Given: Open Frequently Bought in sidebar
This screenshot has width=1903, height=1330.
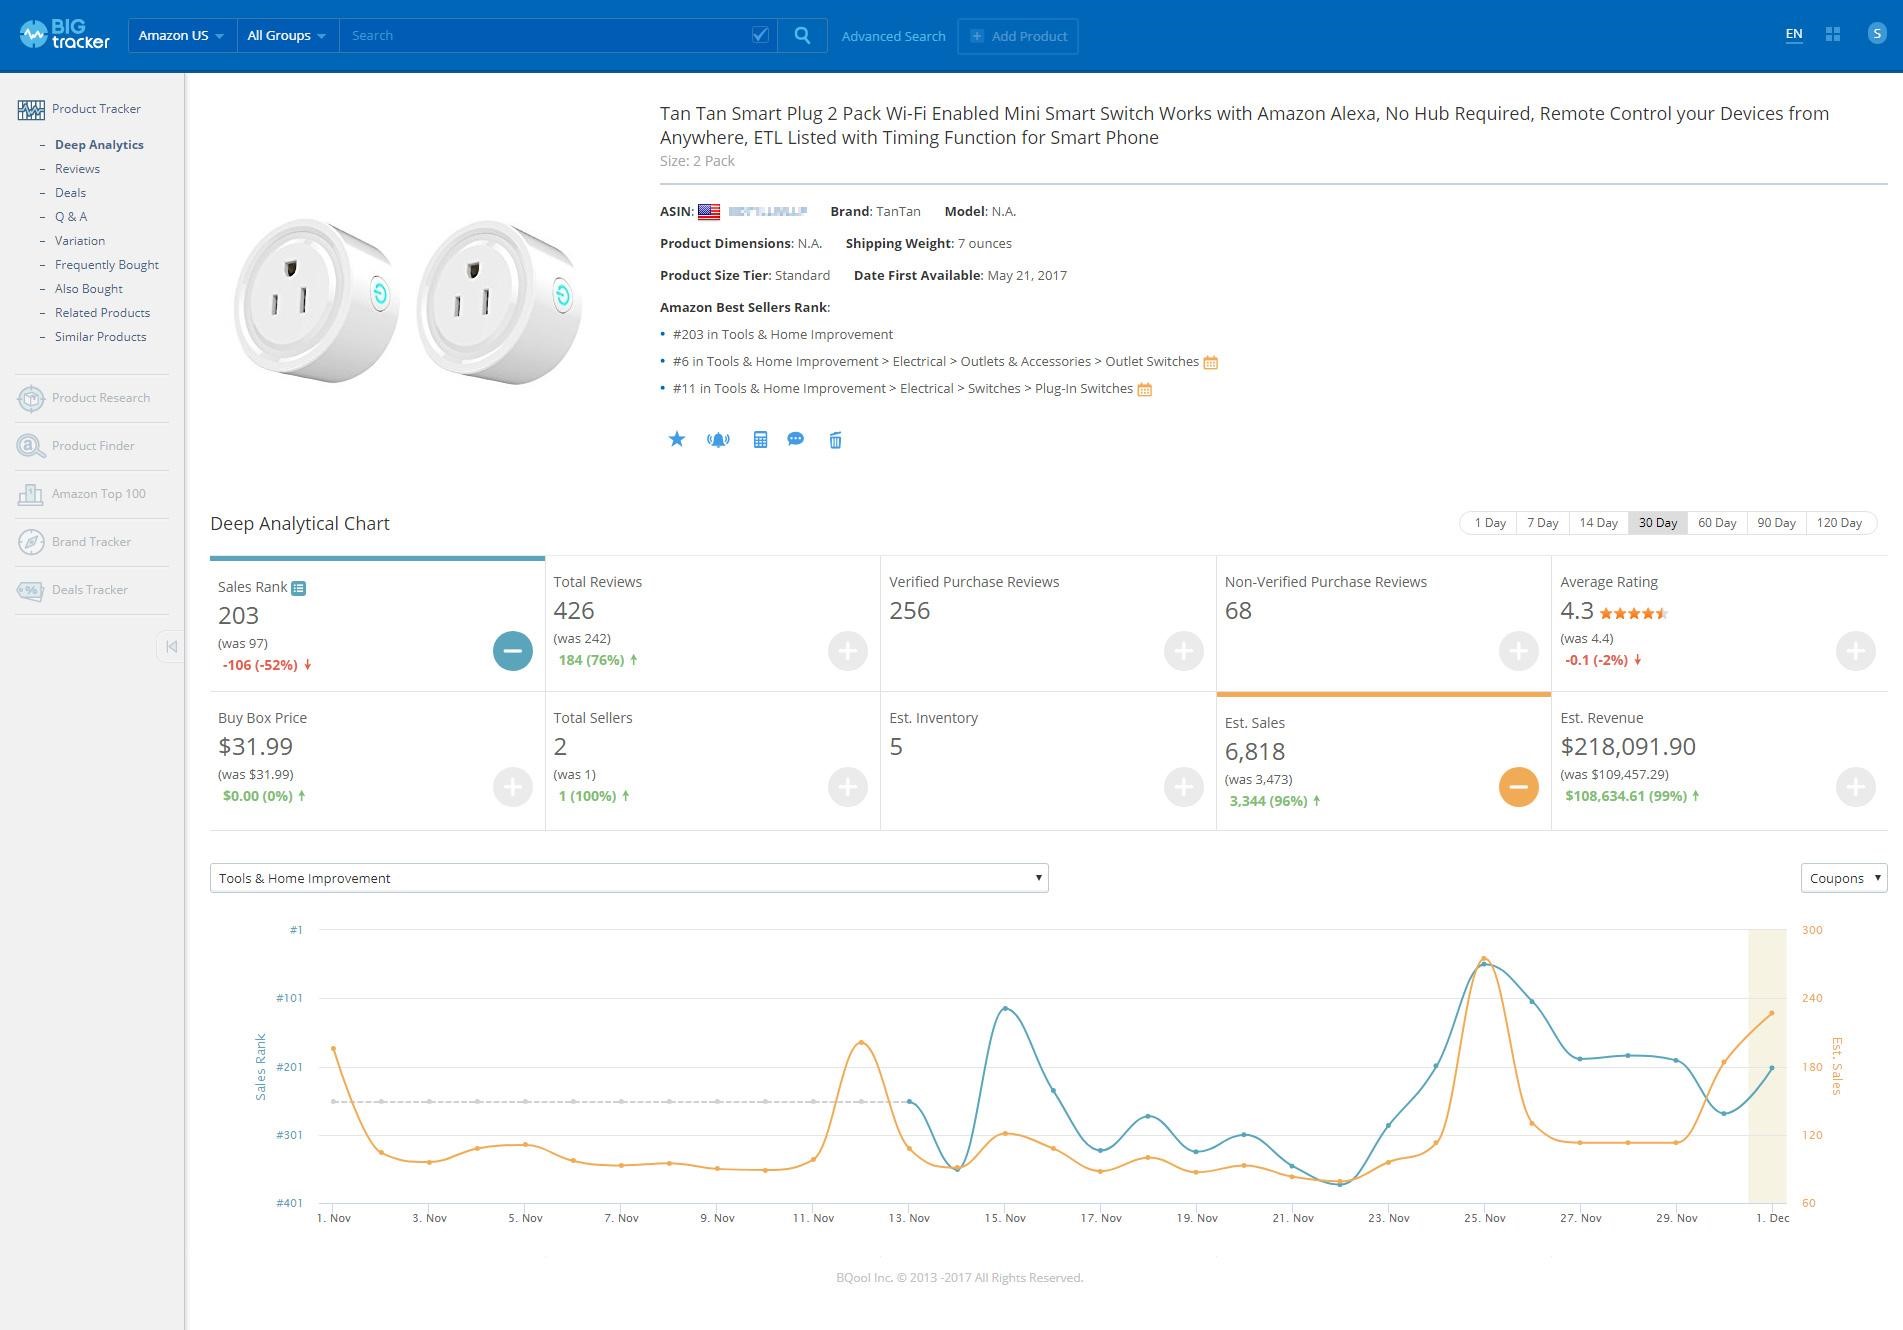Looking at the screenshot, I should click(107, 265).
